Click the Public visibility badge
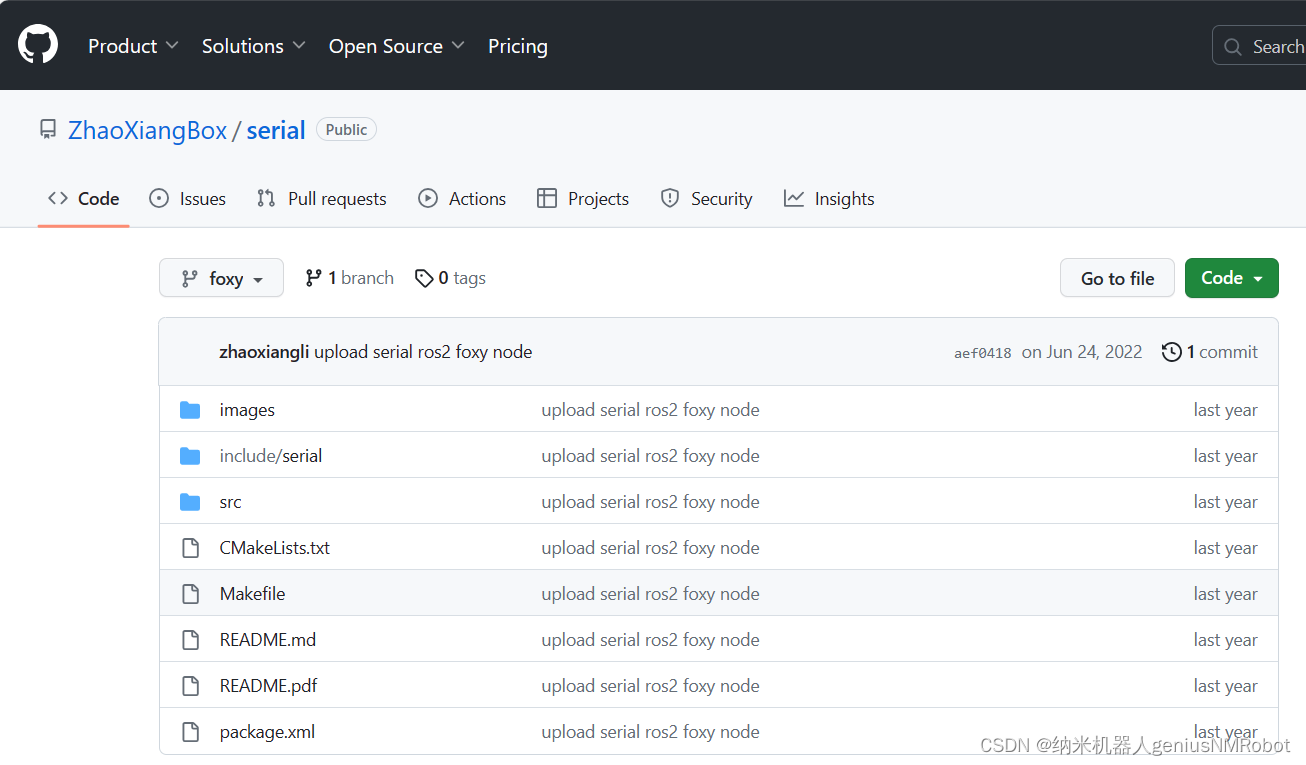 (x=346, y=129)
